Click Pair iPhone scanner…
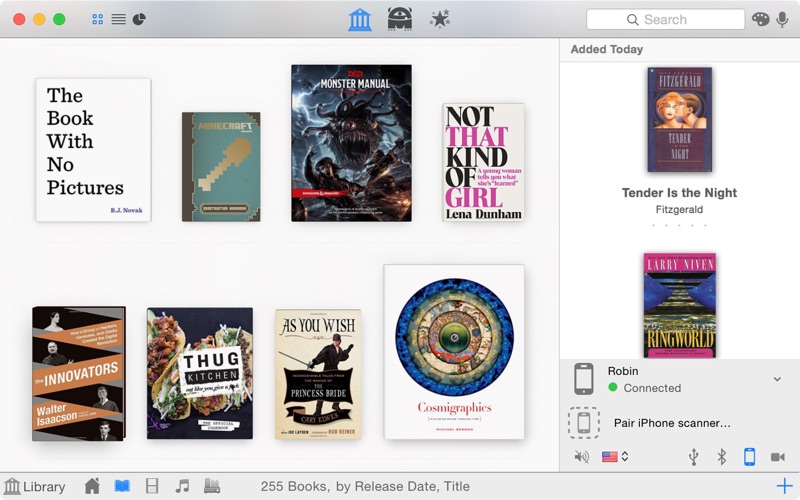800x500 pixels. click(x=672, y=423)
